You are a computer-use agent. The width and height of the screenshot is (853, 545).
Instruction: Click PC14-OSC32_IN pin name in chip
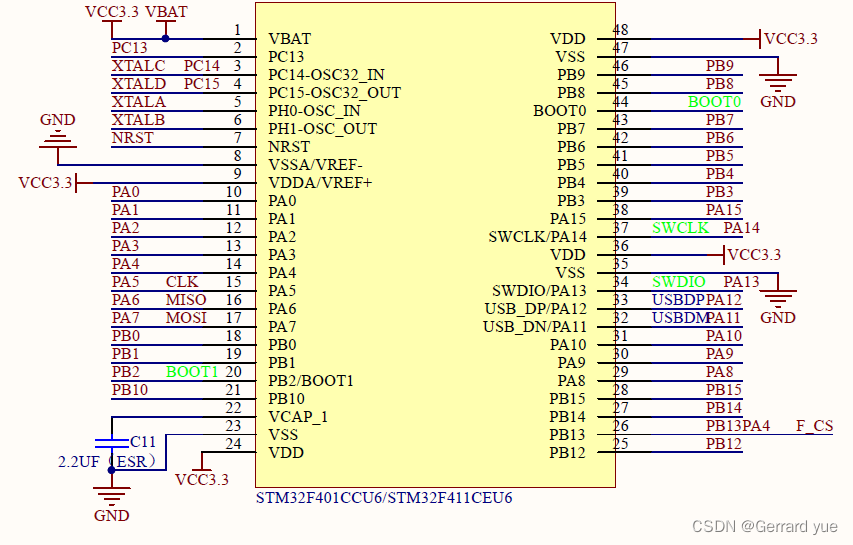[326, 75]
